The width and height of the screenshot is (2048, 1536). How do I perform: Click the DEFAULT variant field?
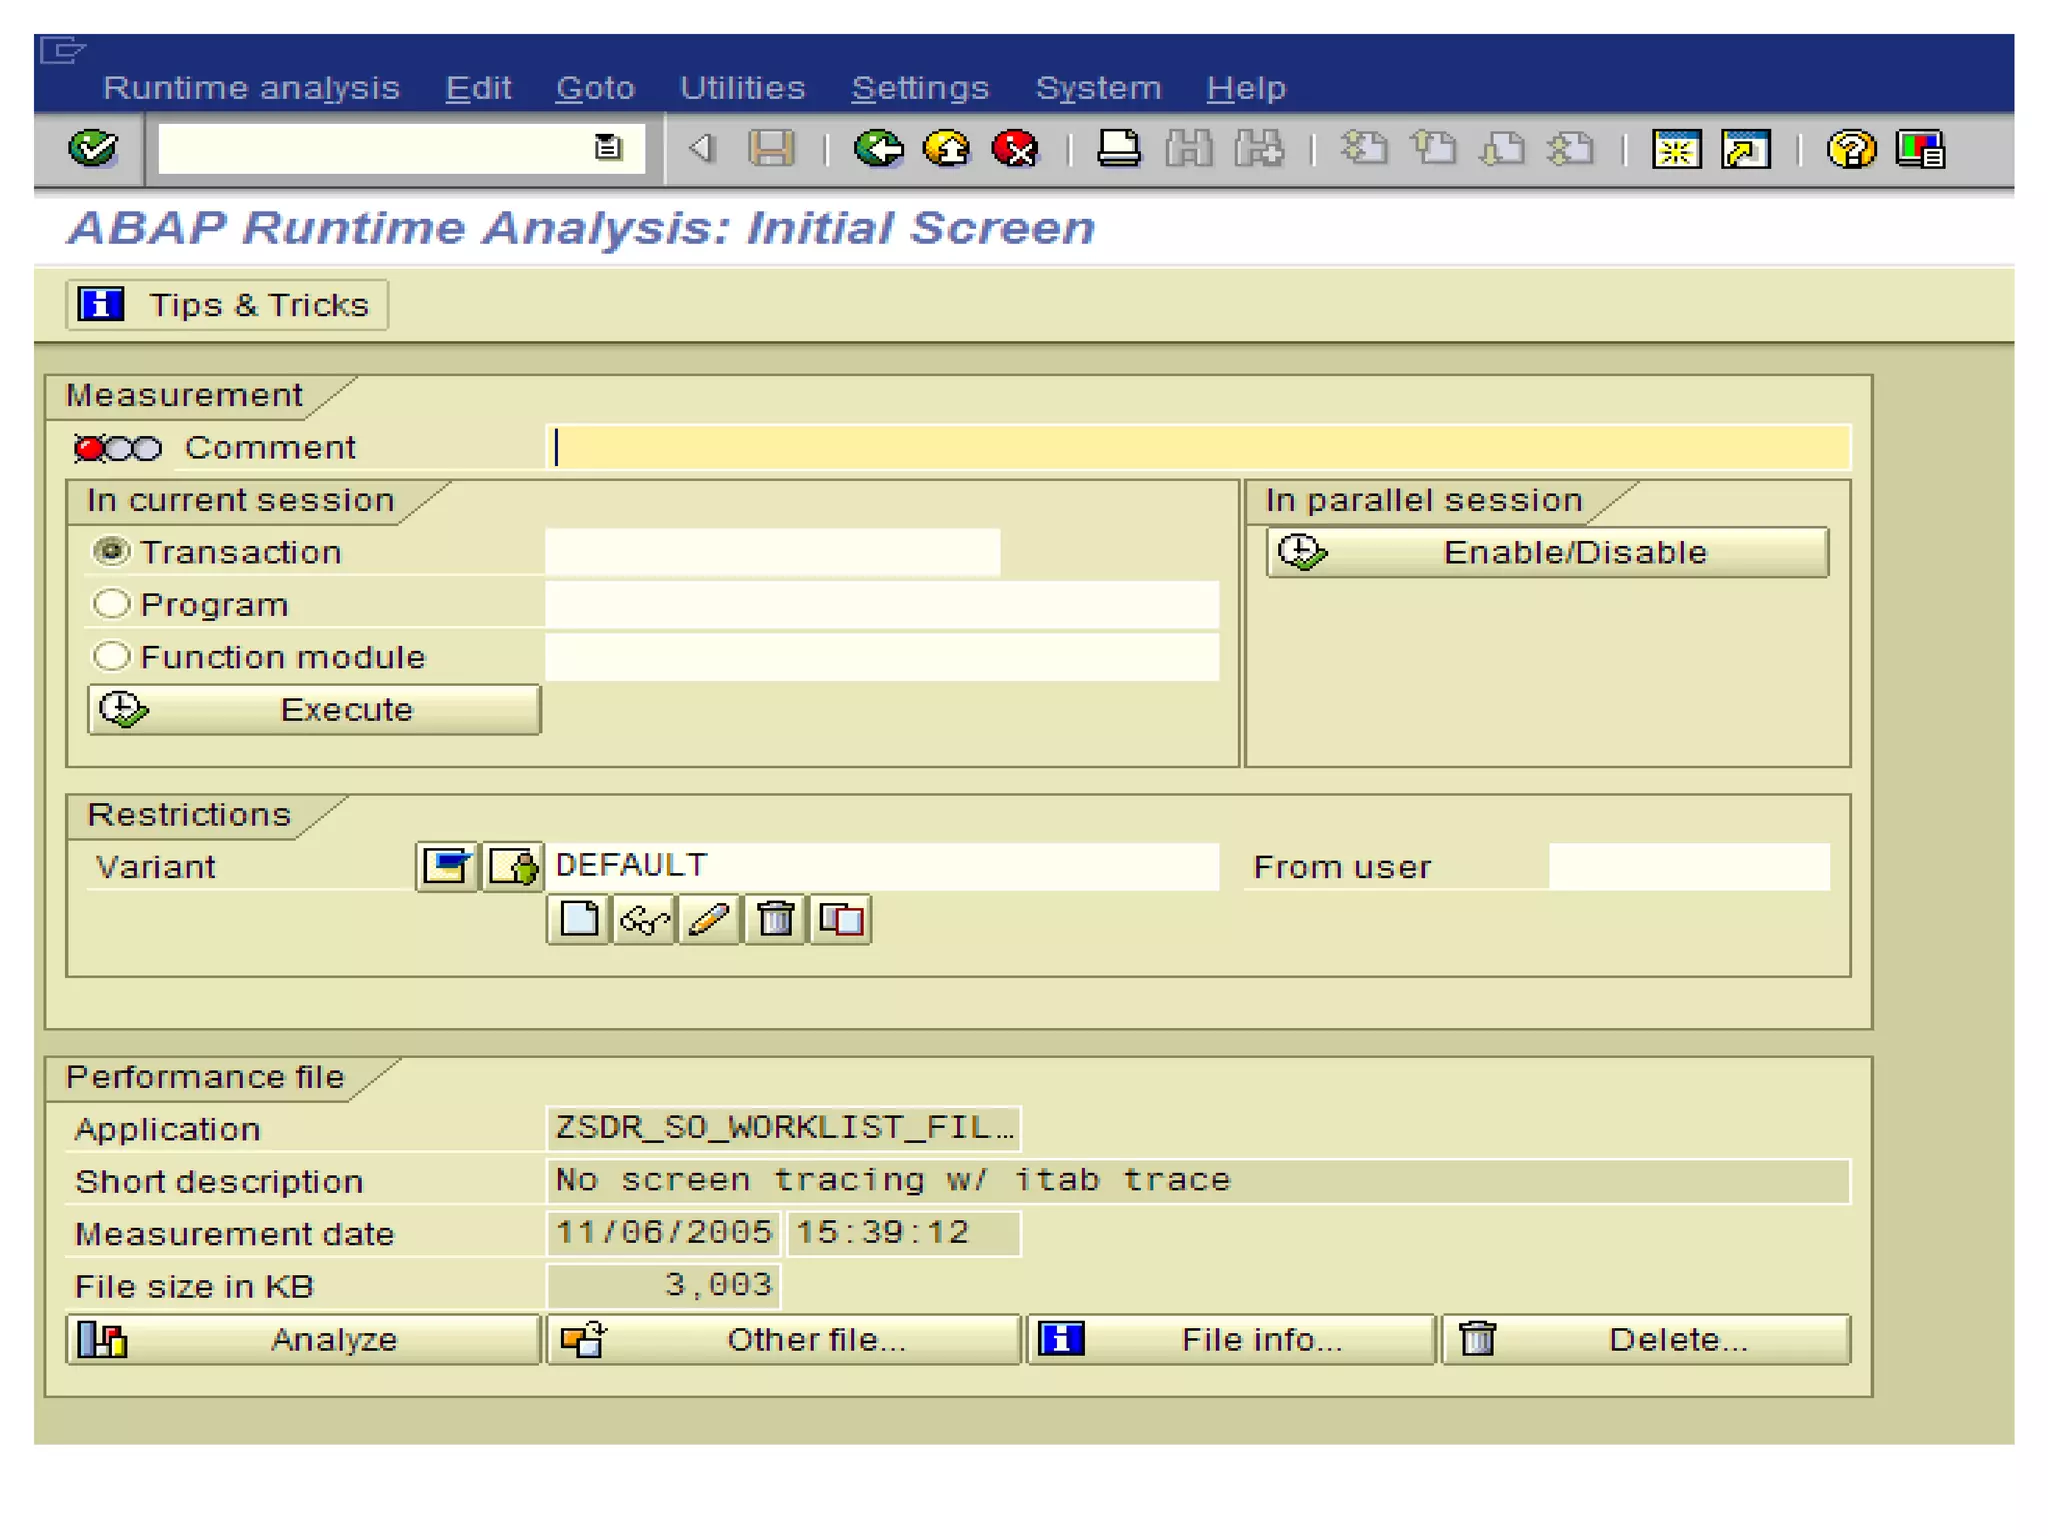point(883,865)
